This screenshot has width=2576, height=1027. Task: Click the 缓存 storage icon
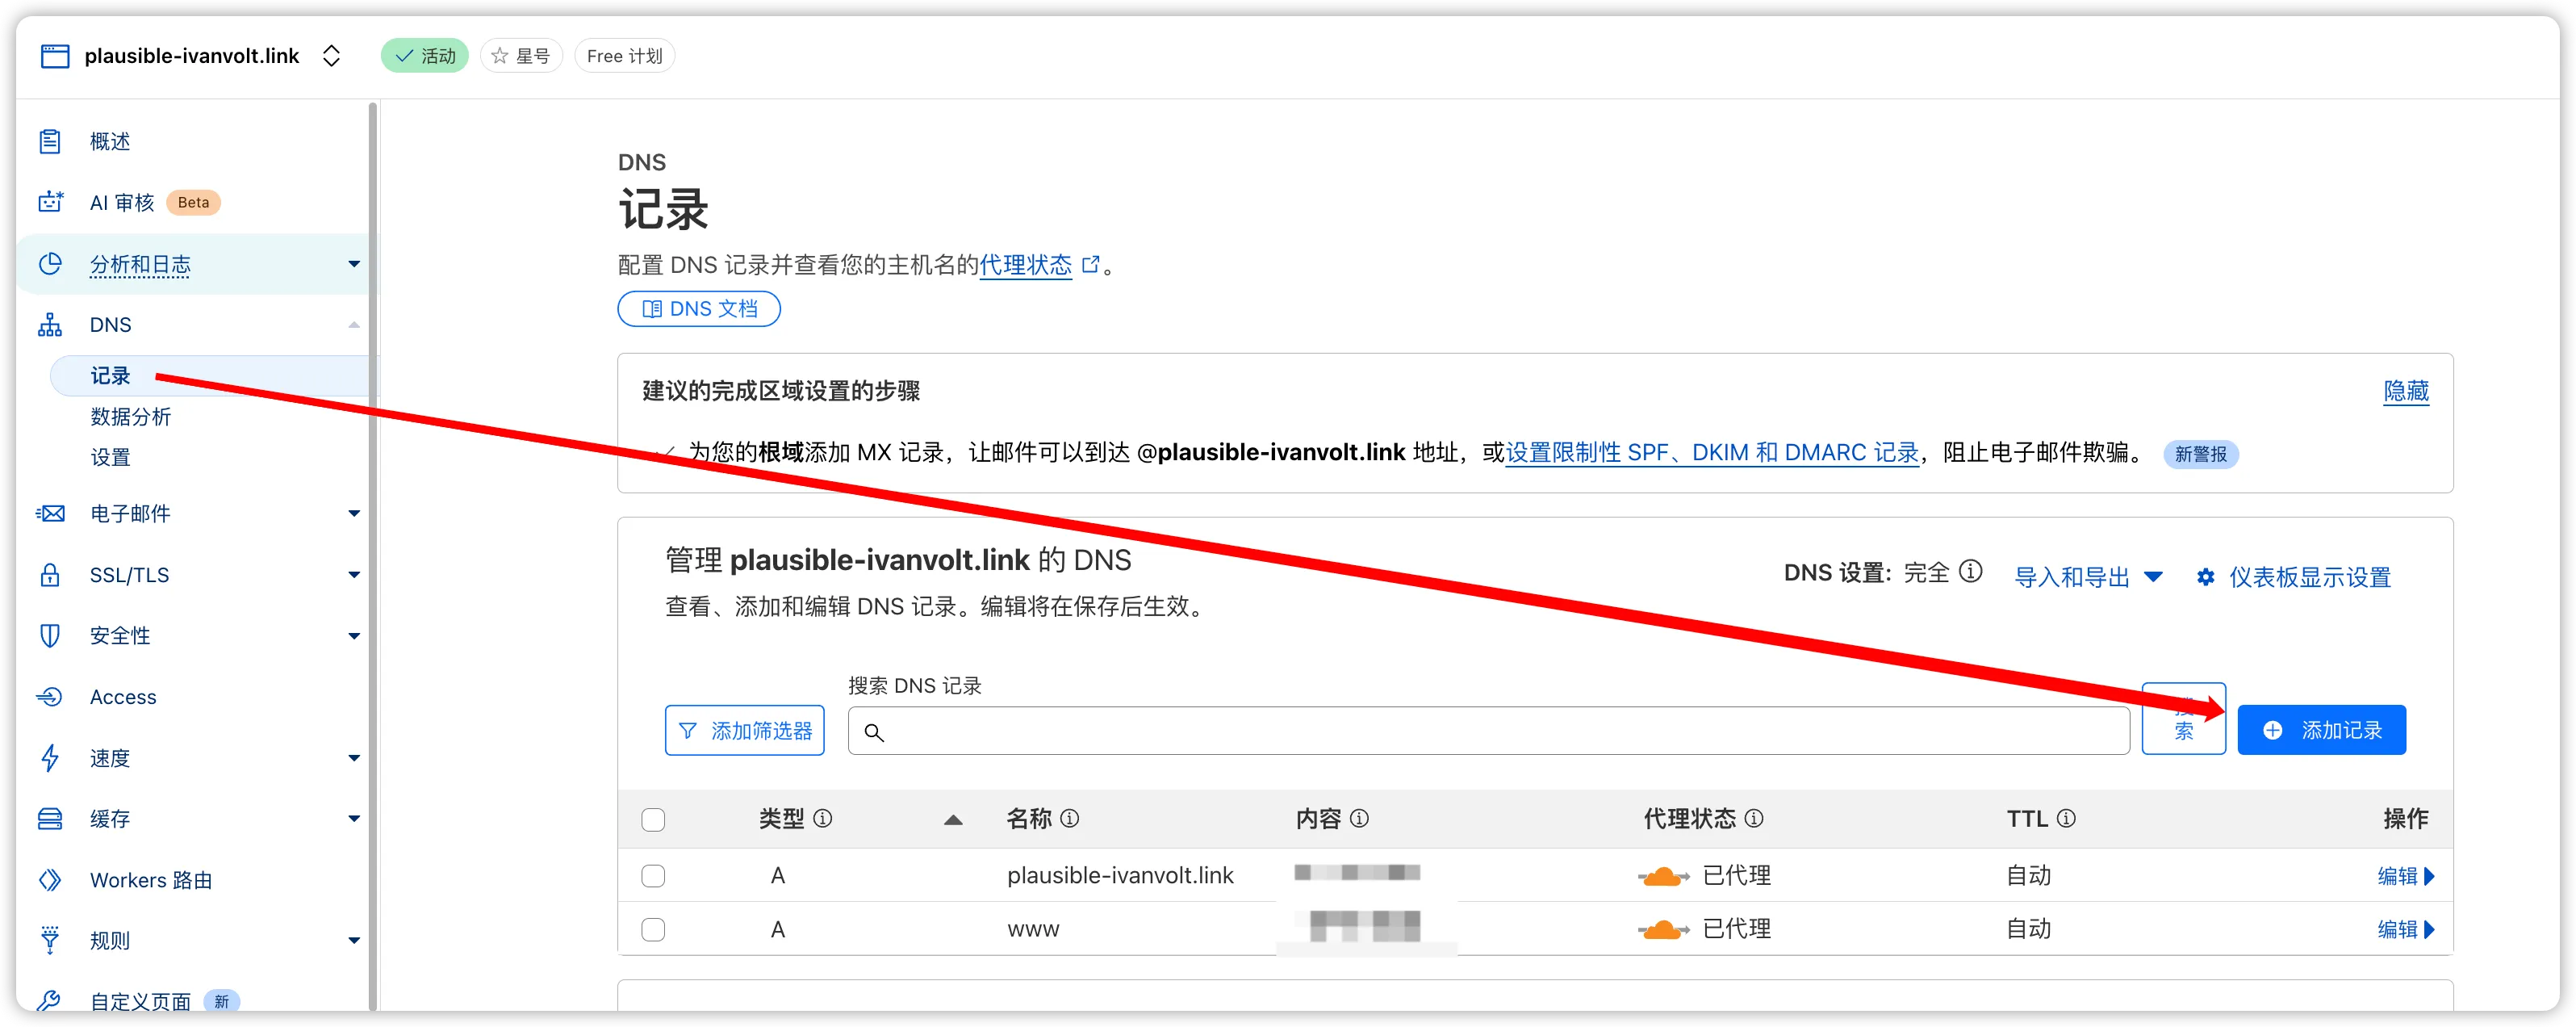coord(50,819)
